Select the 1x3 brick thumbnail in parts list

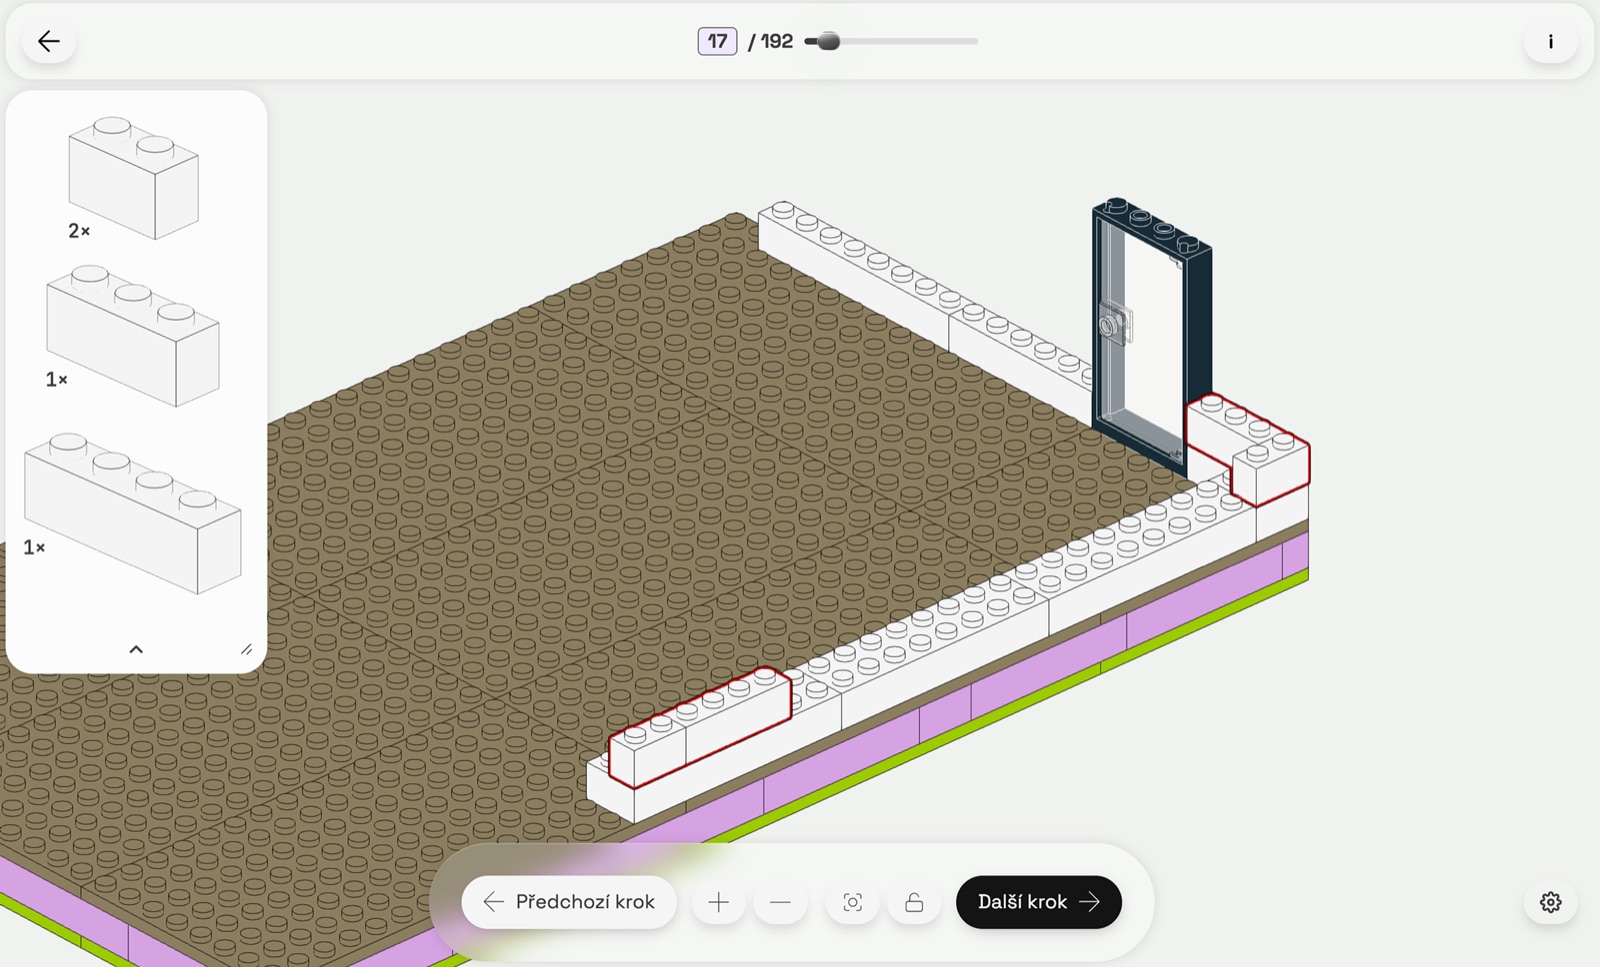point(133,336)
